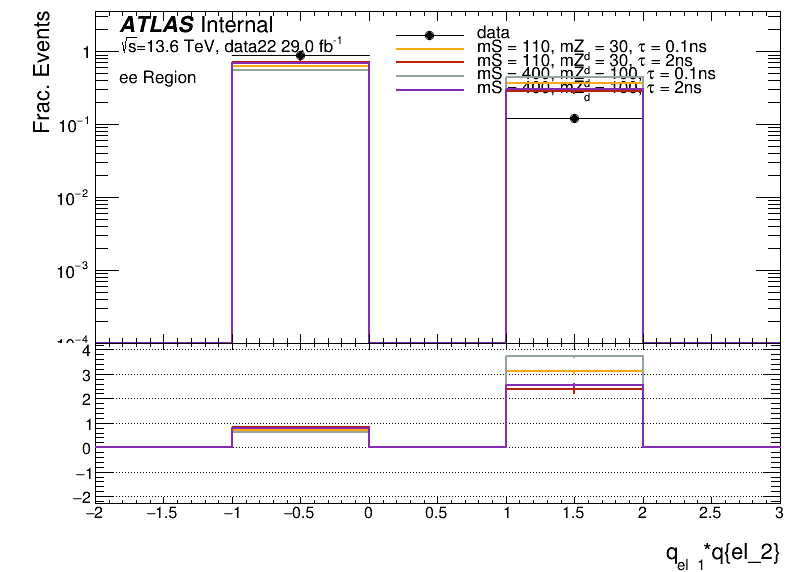Click the orange line sample in the legend
796x572 pixels.
(429, 48)
